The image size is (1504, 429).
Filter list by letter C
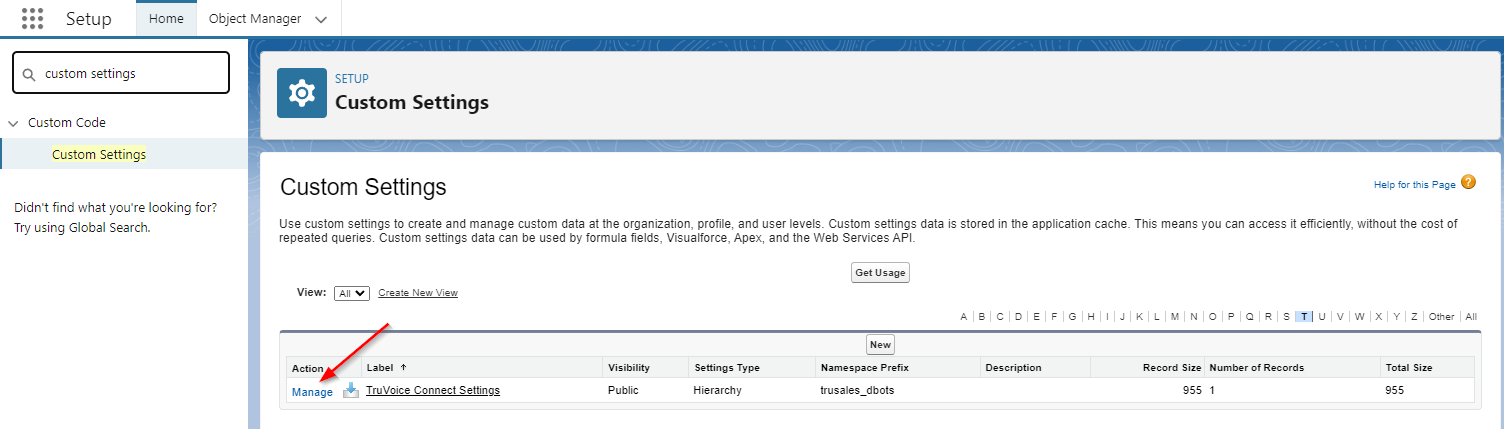tap(1000, 317)
